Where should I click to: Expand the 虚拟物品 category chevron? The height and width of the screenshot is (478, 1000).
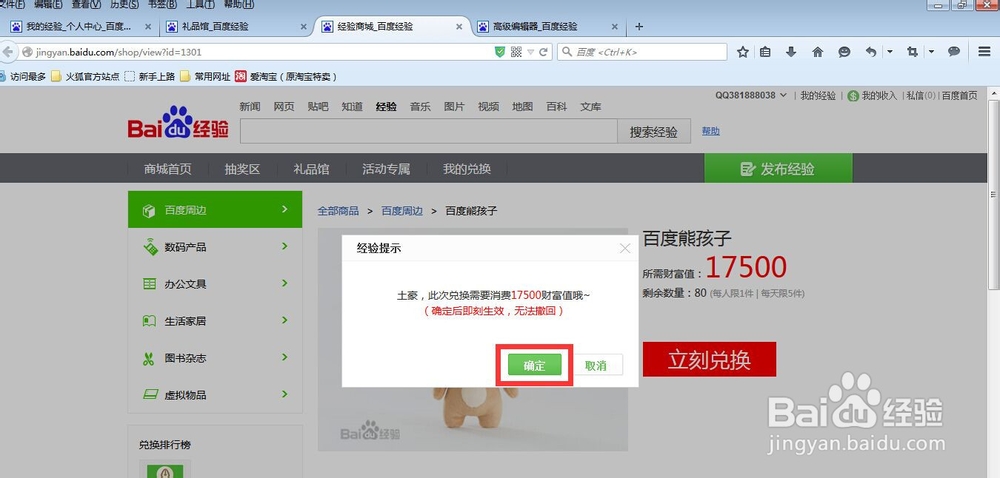284,394
